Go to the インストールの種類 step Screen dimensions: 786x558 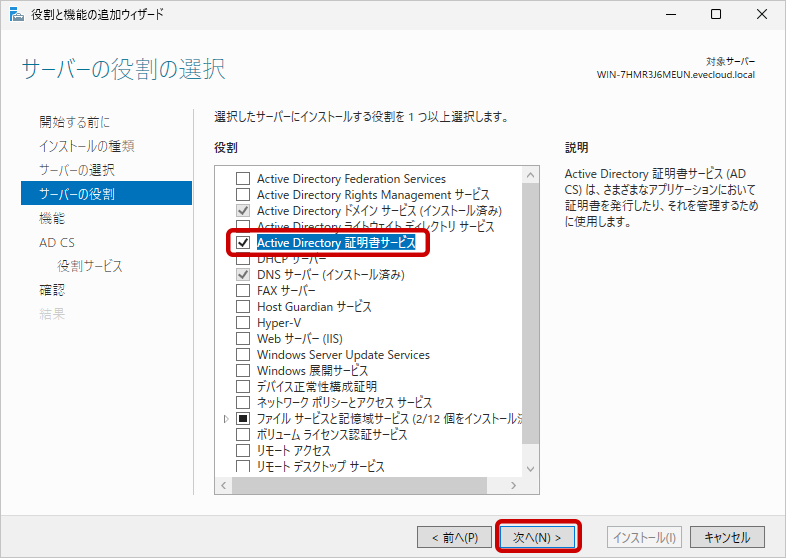coord(87,146)
